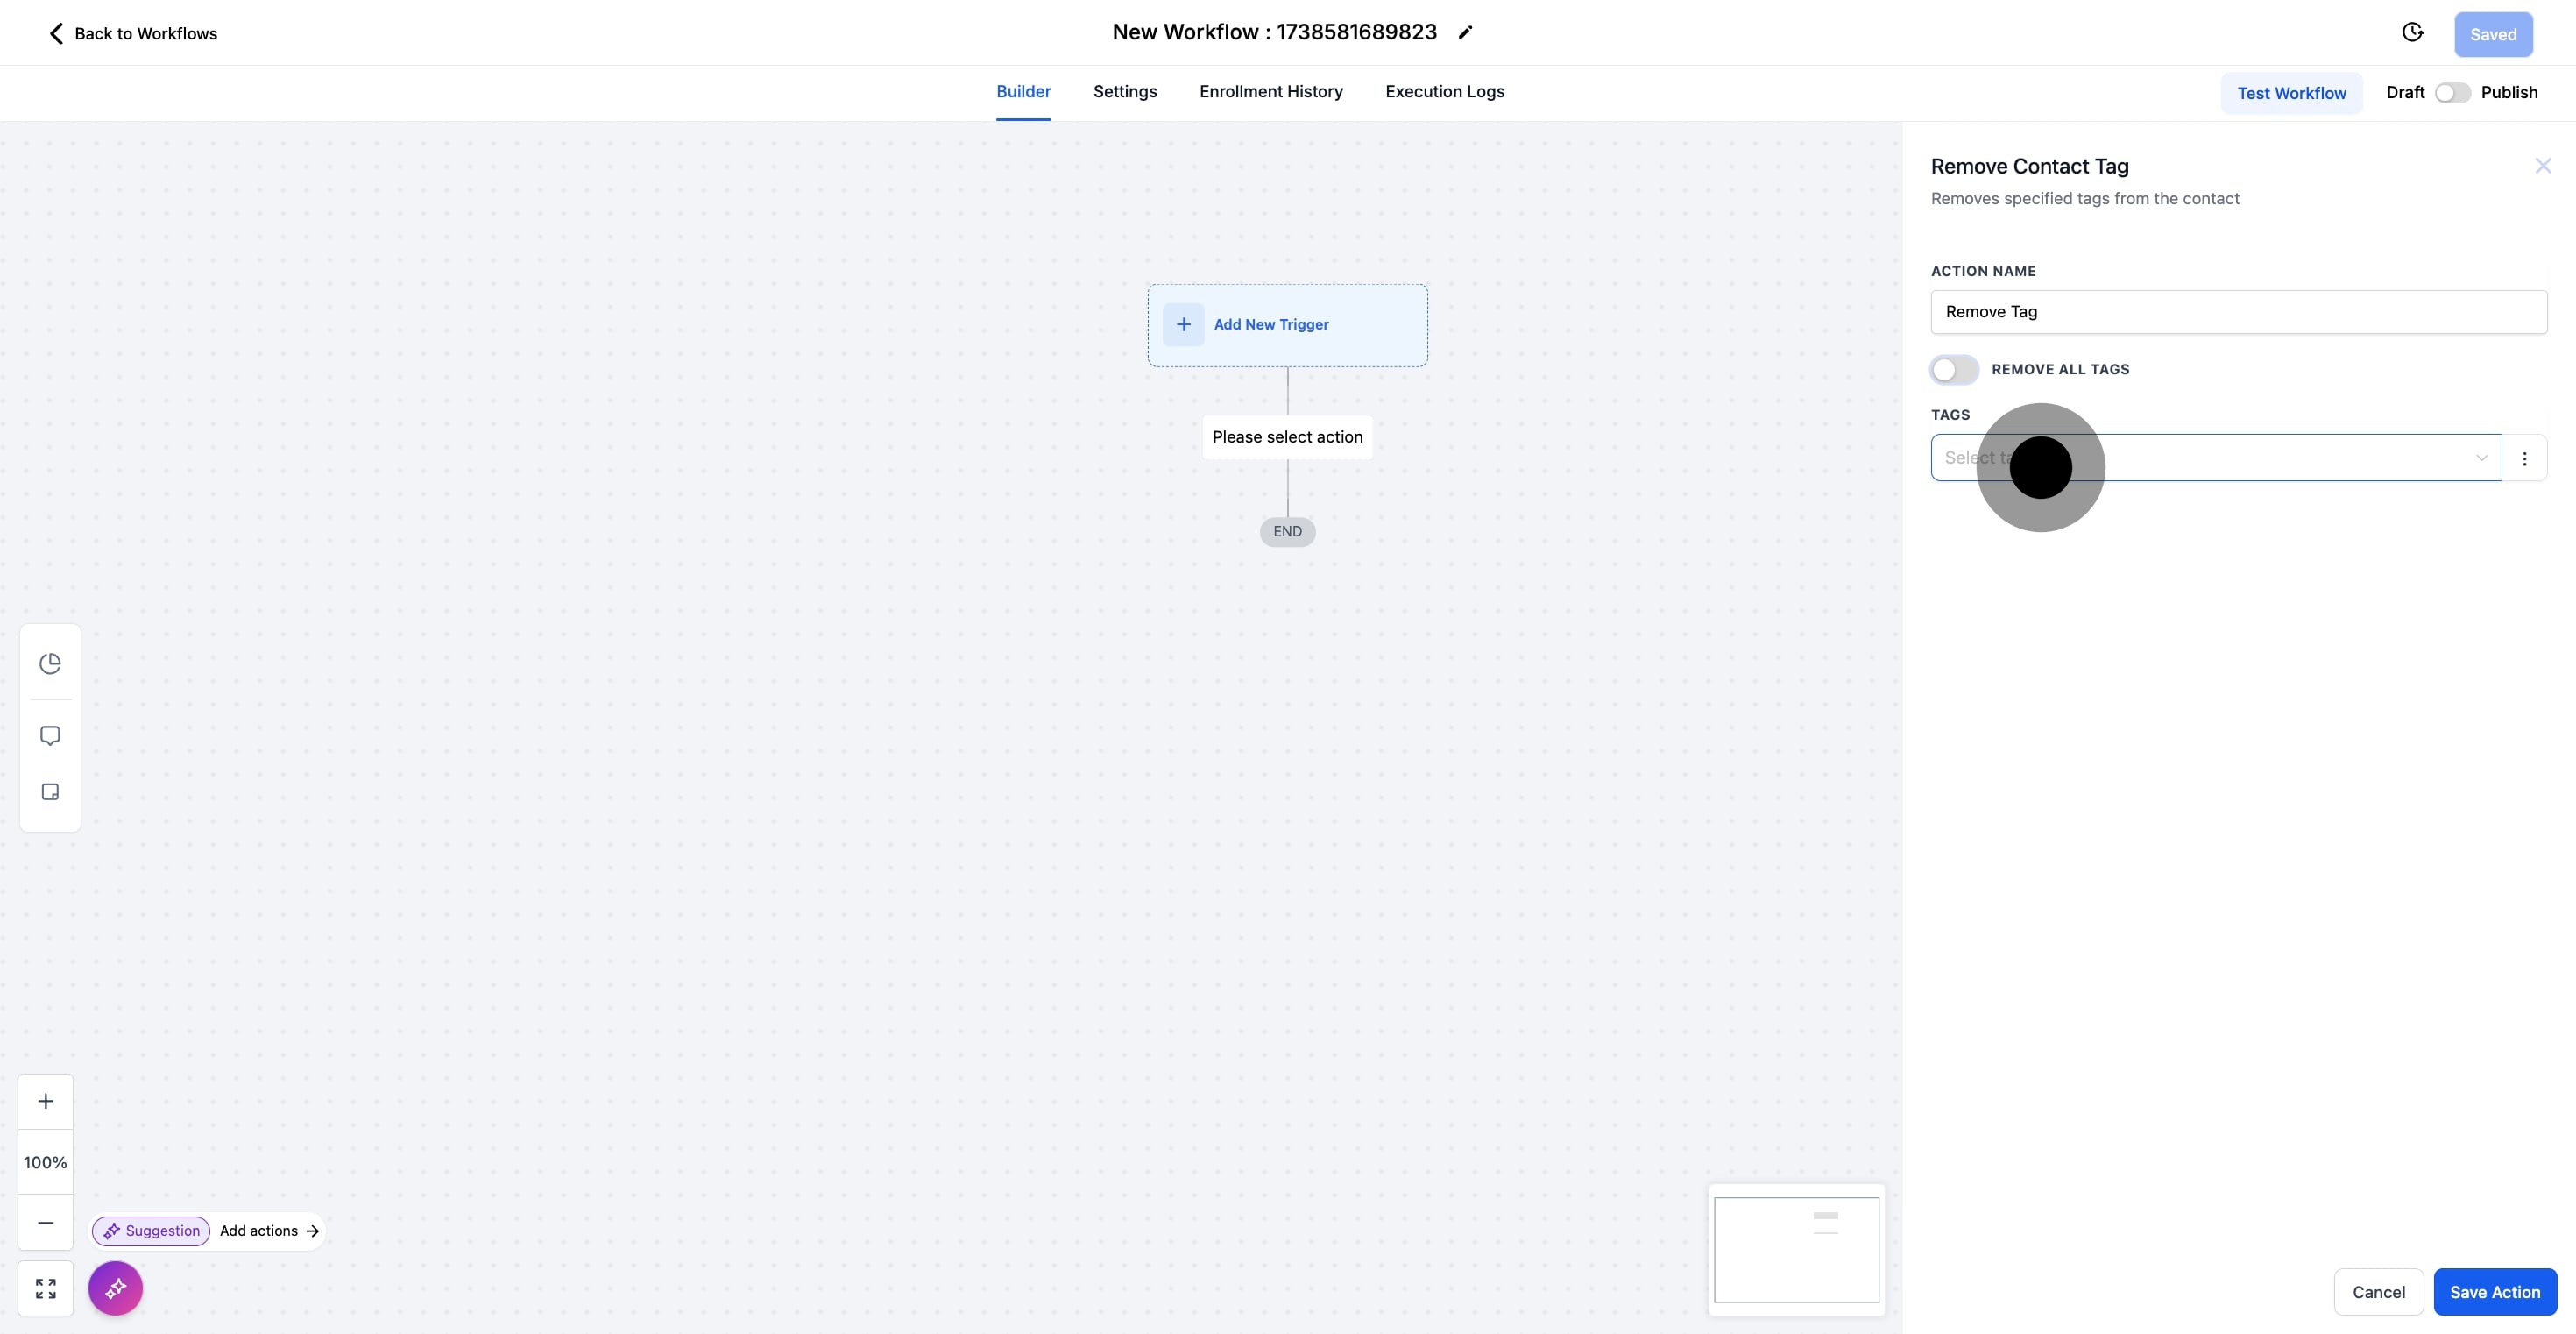Switch to the Settings tab
Viewport: 2576px width, 1334px height.
(x=1124, y=92)
